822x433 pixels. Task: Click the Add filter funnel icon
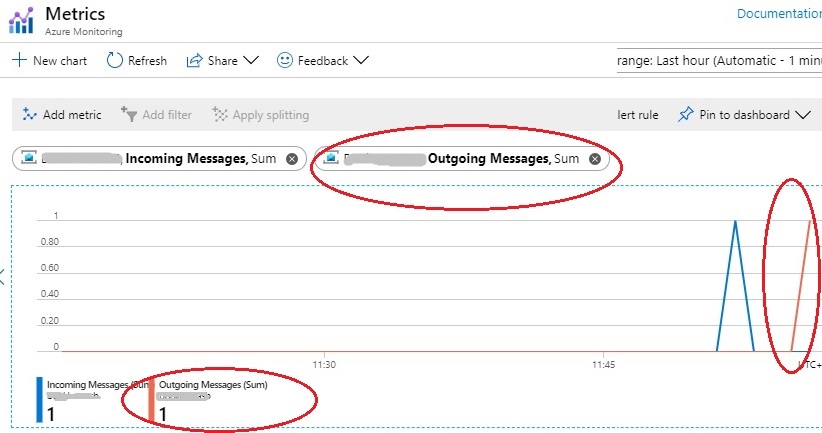[128, 114]
